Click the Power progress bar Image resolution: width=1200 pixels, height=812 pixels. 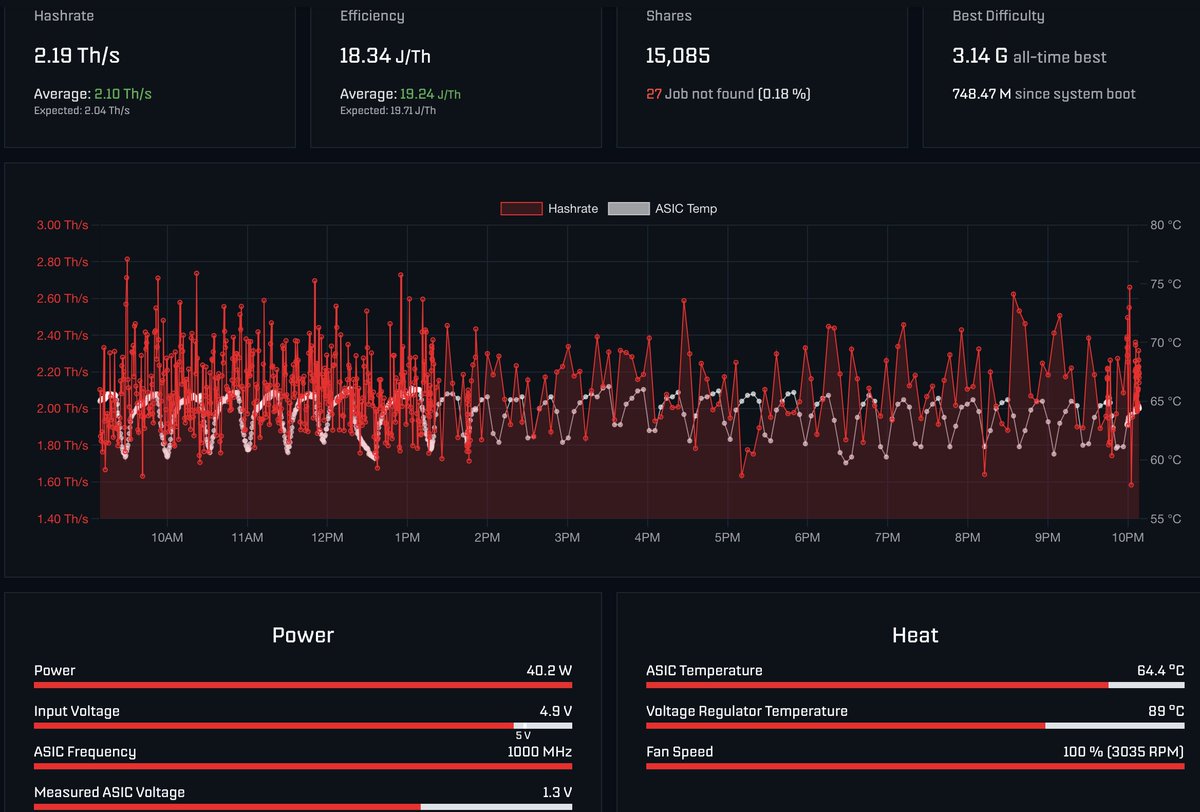(303, 685)
